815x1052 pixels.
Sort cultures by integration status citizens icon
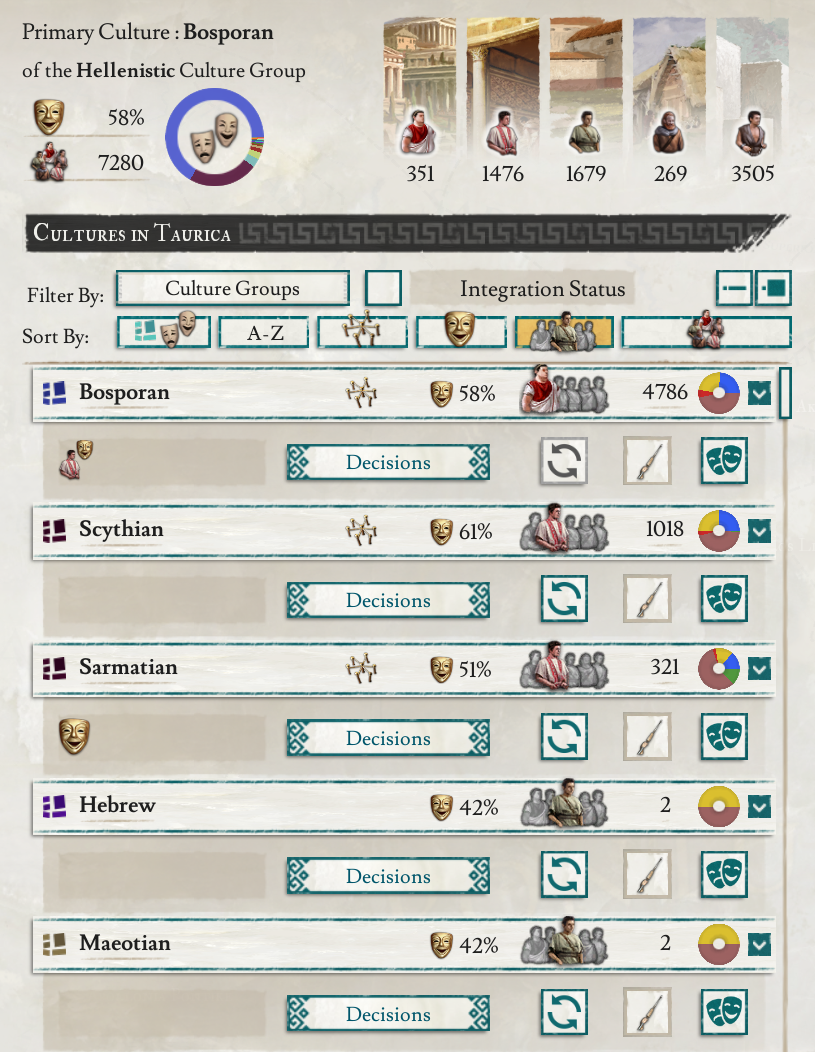click(563, 331)
